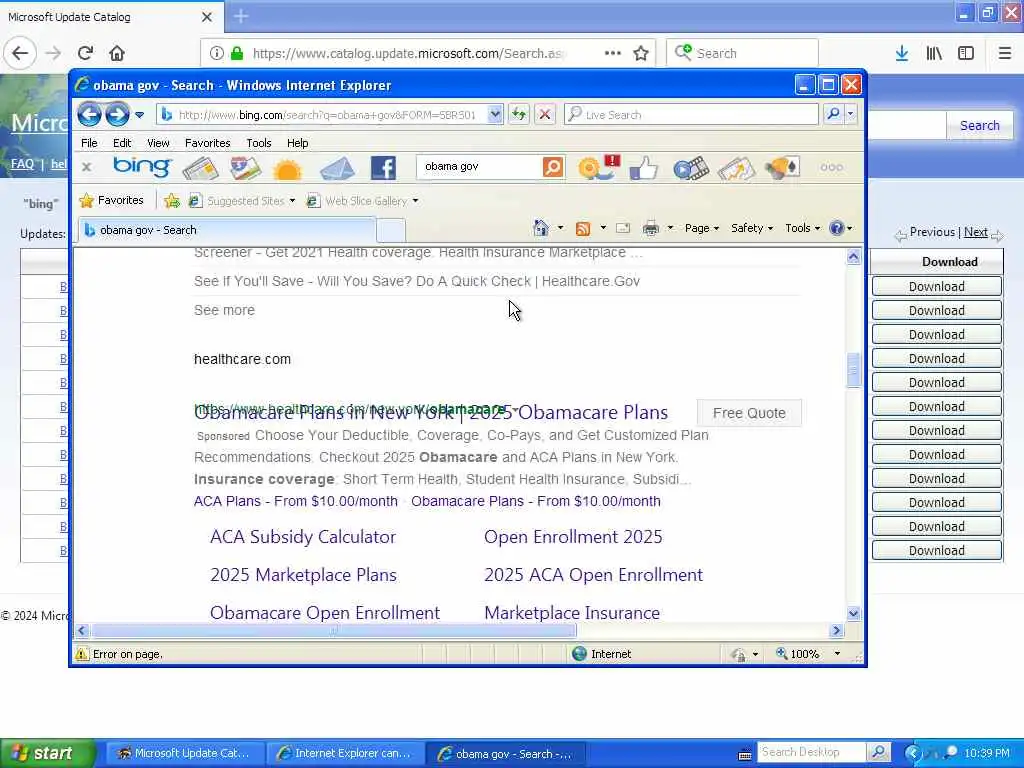
Task: Click the Bing logo on the toolbar
Action: point(142,167)
